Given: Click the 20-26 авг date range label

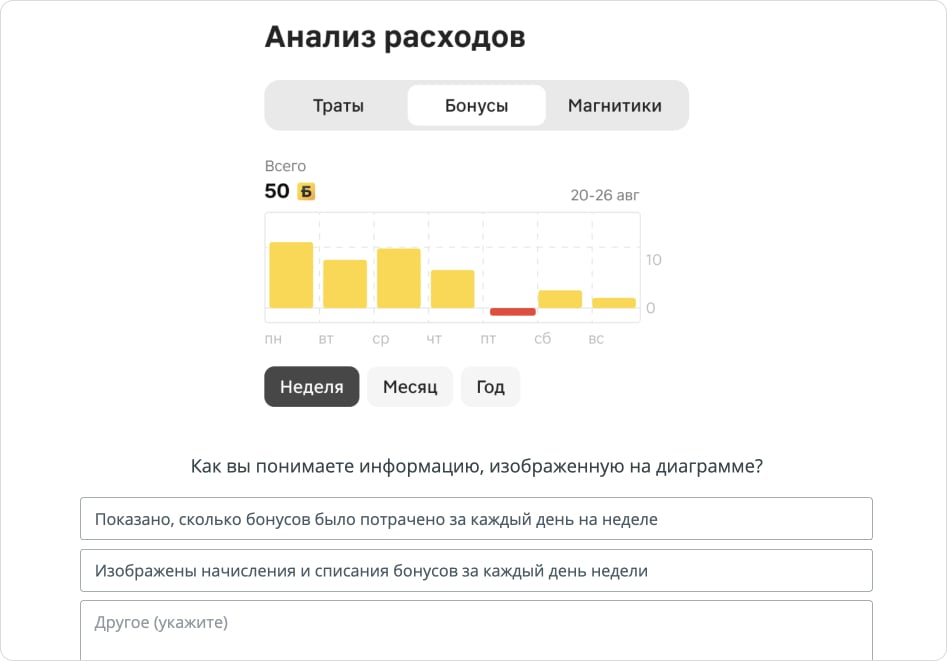Looking at the screenshot, I should click(x=605, y=195).
